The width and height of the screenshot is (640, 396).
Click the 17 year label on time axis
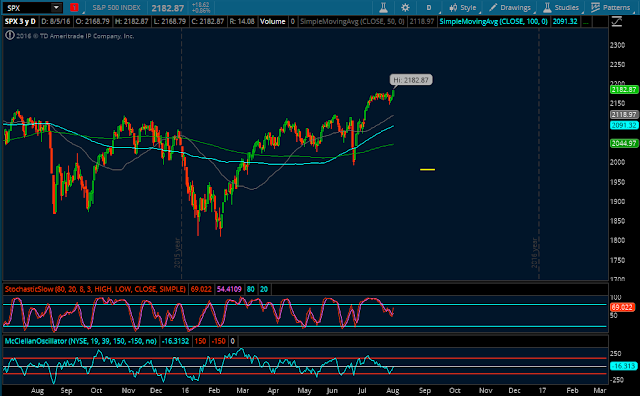[x=542, y=391]
